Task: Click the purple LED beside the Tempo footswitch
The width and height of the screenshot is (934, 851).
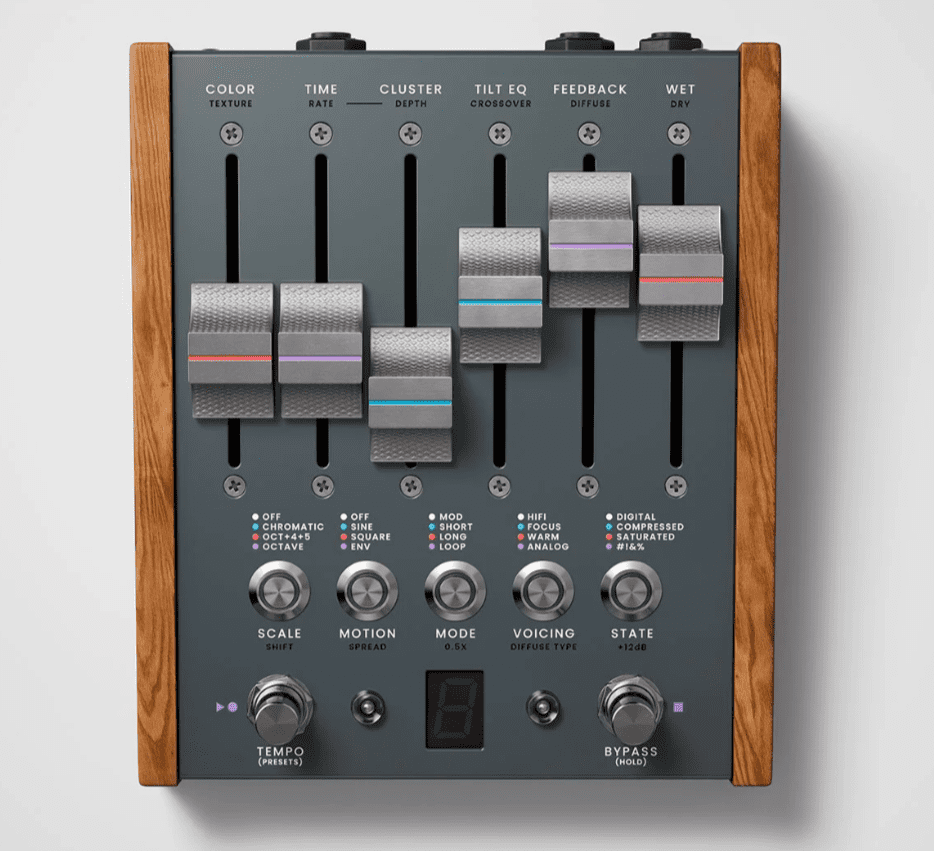Action: (232, 706)
